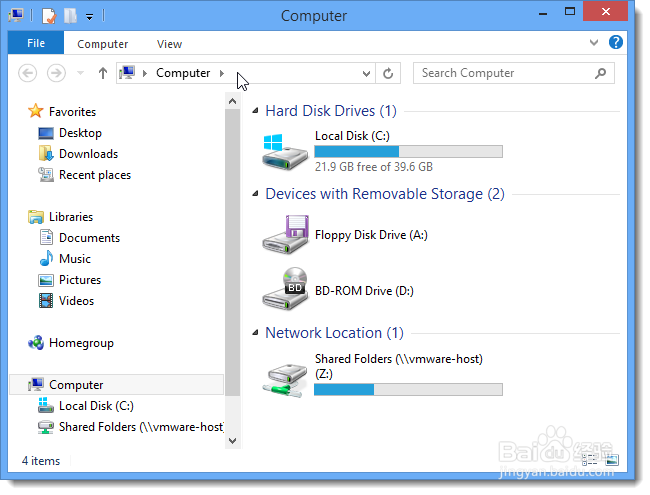
Task: Click the Music note icon in Libraries
Action: click(46, 258)
